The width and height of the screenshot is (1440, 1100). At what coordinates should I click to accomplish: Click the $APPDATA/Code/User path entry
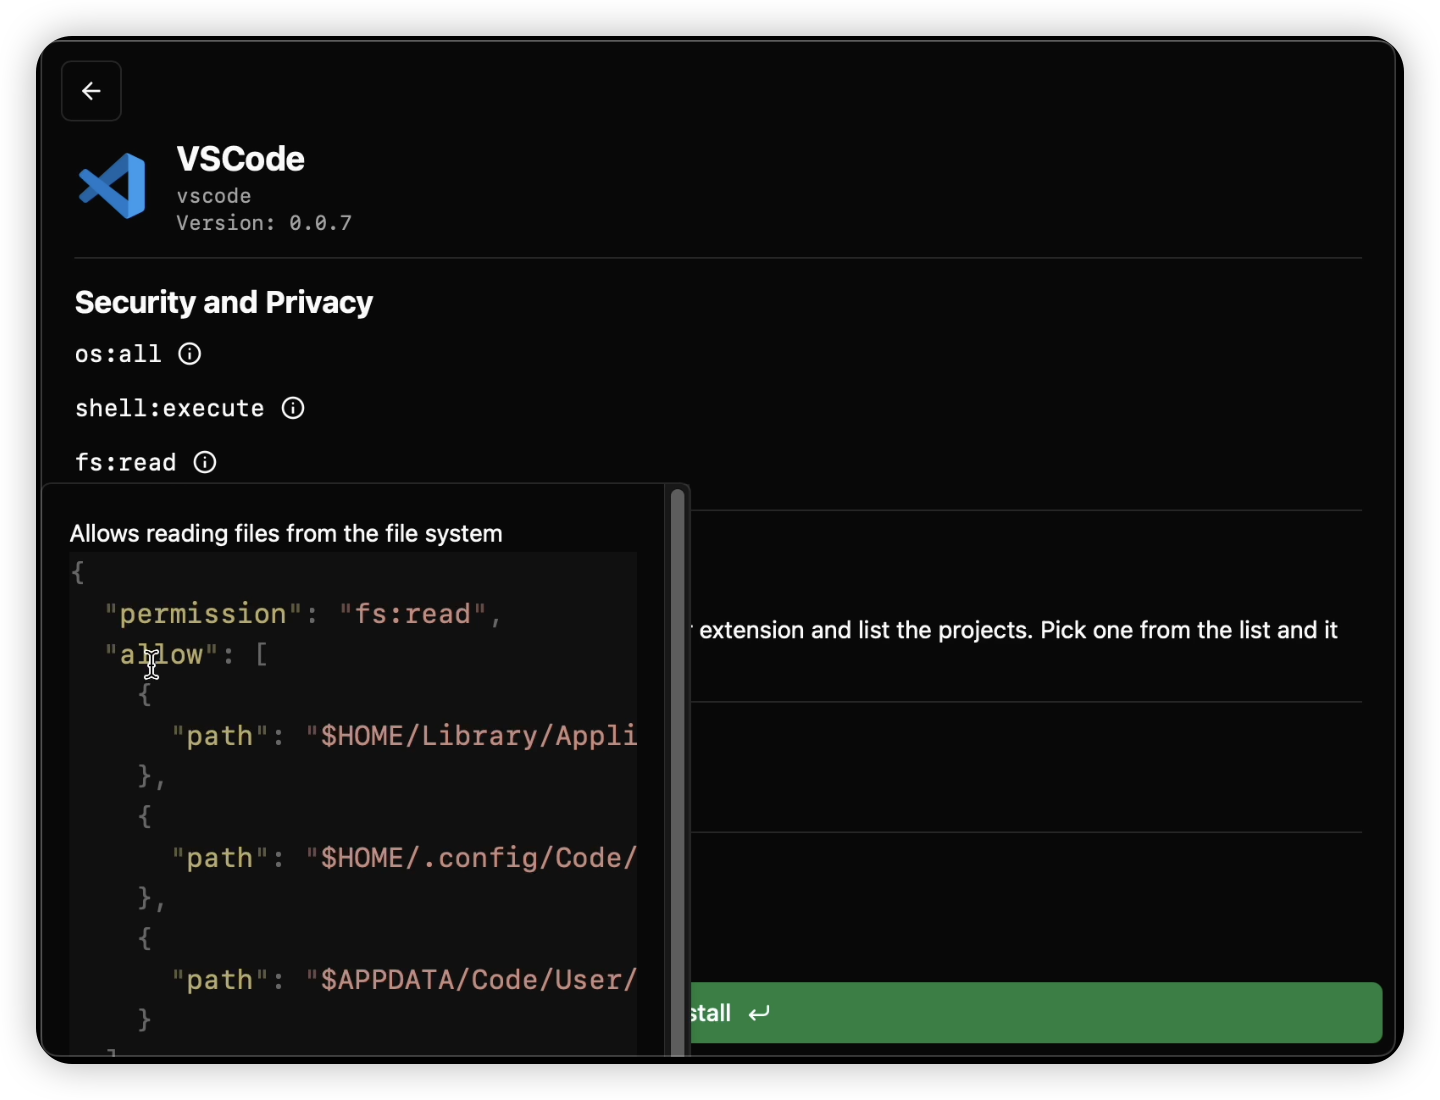click(x=478, y=980)
